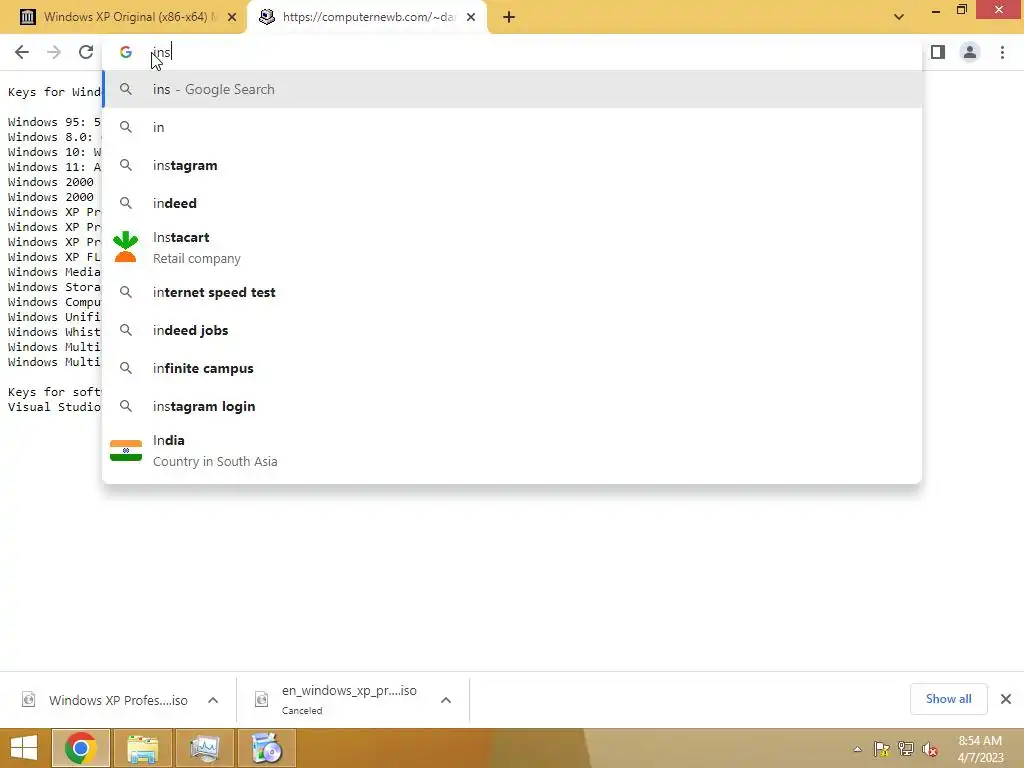Click the muted volume tray icon
This screenshot has height=768, width=1024.
tap(930, 749)
